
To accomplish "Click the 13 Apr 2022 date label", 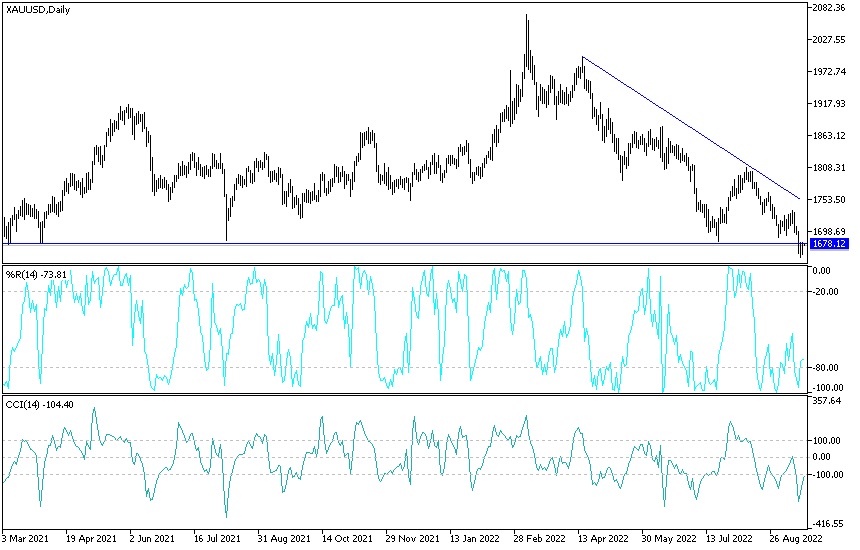I will coord(603,538).
